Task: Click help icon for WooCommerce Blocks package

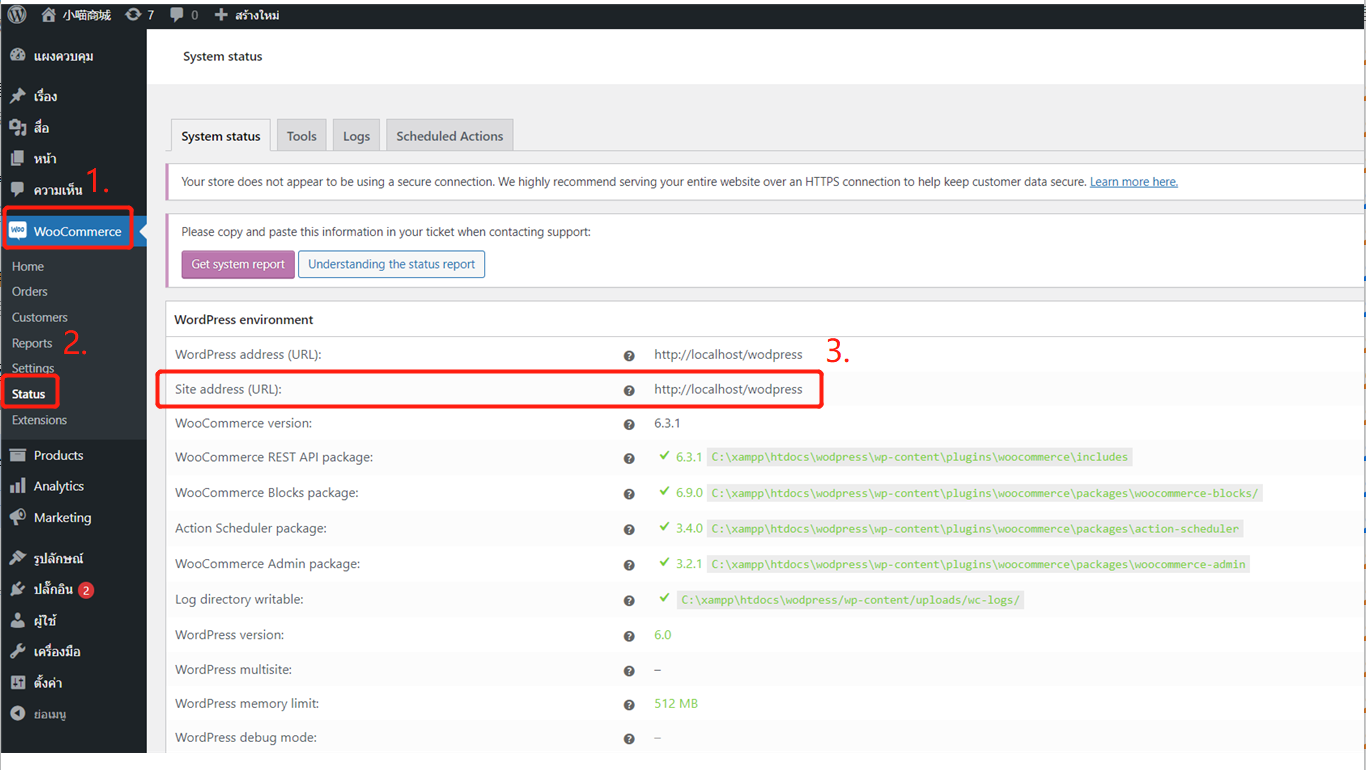Action: 629,494
